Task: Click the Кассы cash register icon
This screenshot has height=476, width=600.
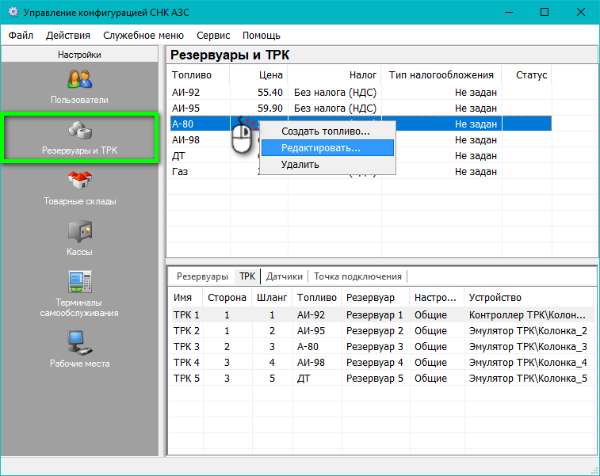Action: pyautogui.click(x=79, y=233)
